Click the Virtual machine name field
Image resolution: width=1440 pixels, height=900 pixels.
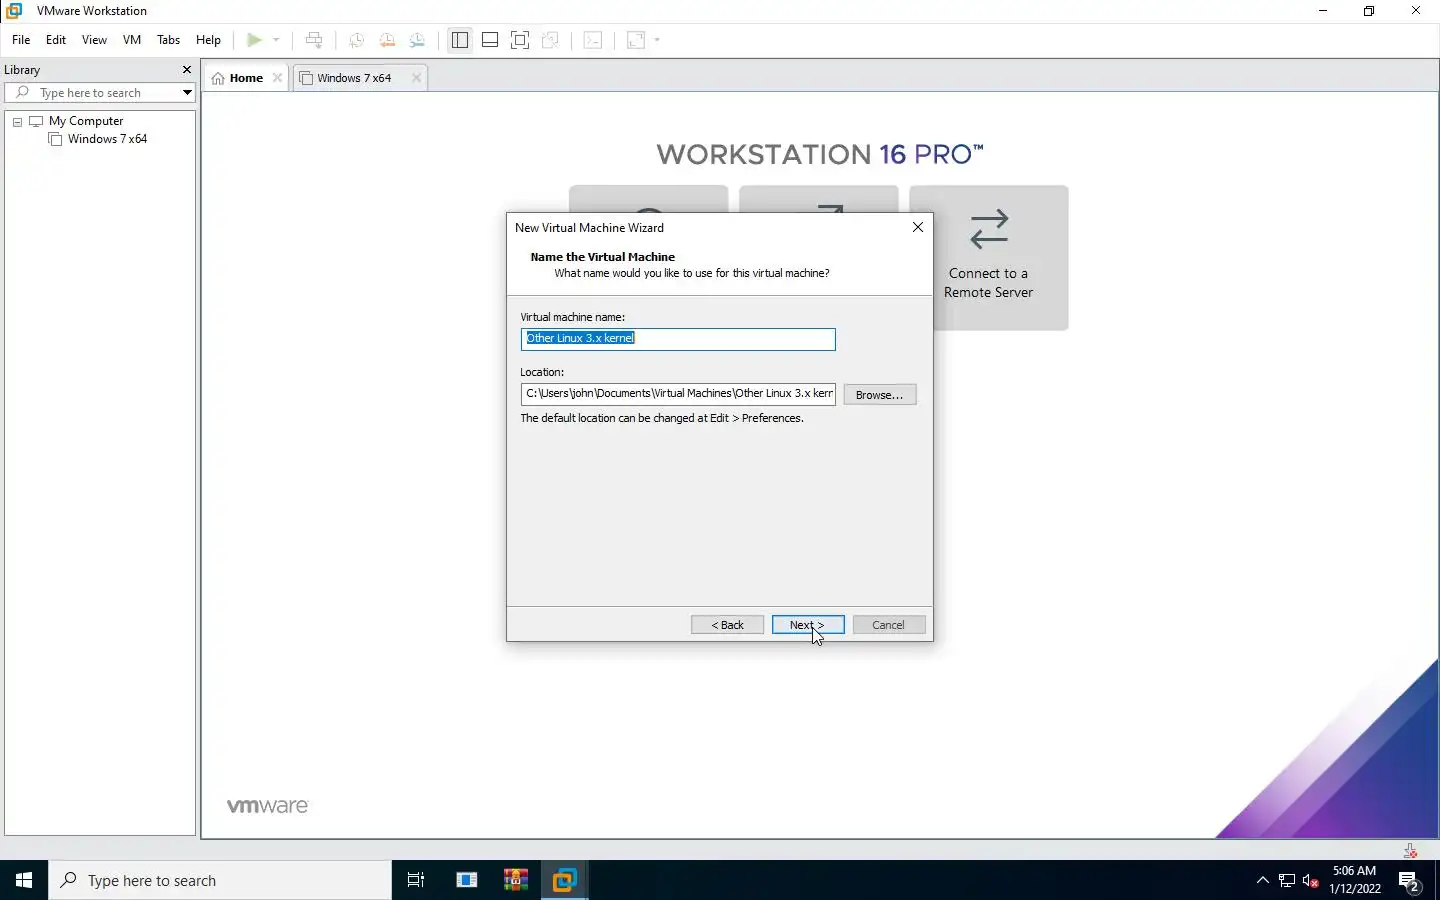coord(678,339)
